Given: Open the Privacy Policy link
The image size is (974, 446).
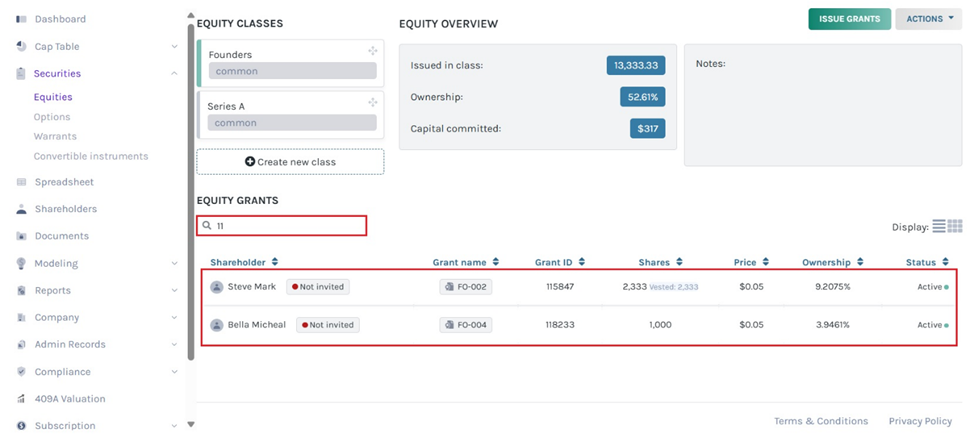Looking at the screenshot, I should 920,421.
